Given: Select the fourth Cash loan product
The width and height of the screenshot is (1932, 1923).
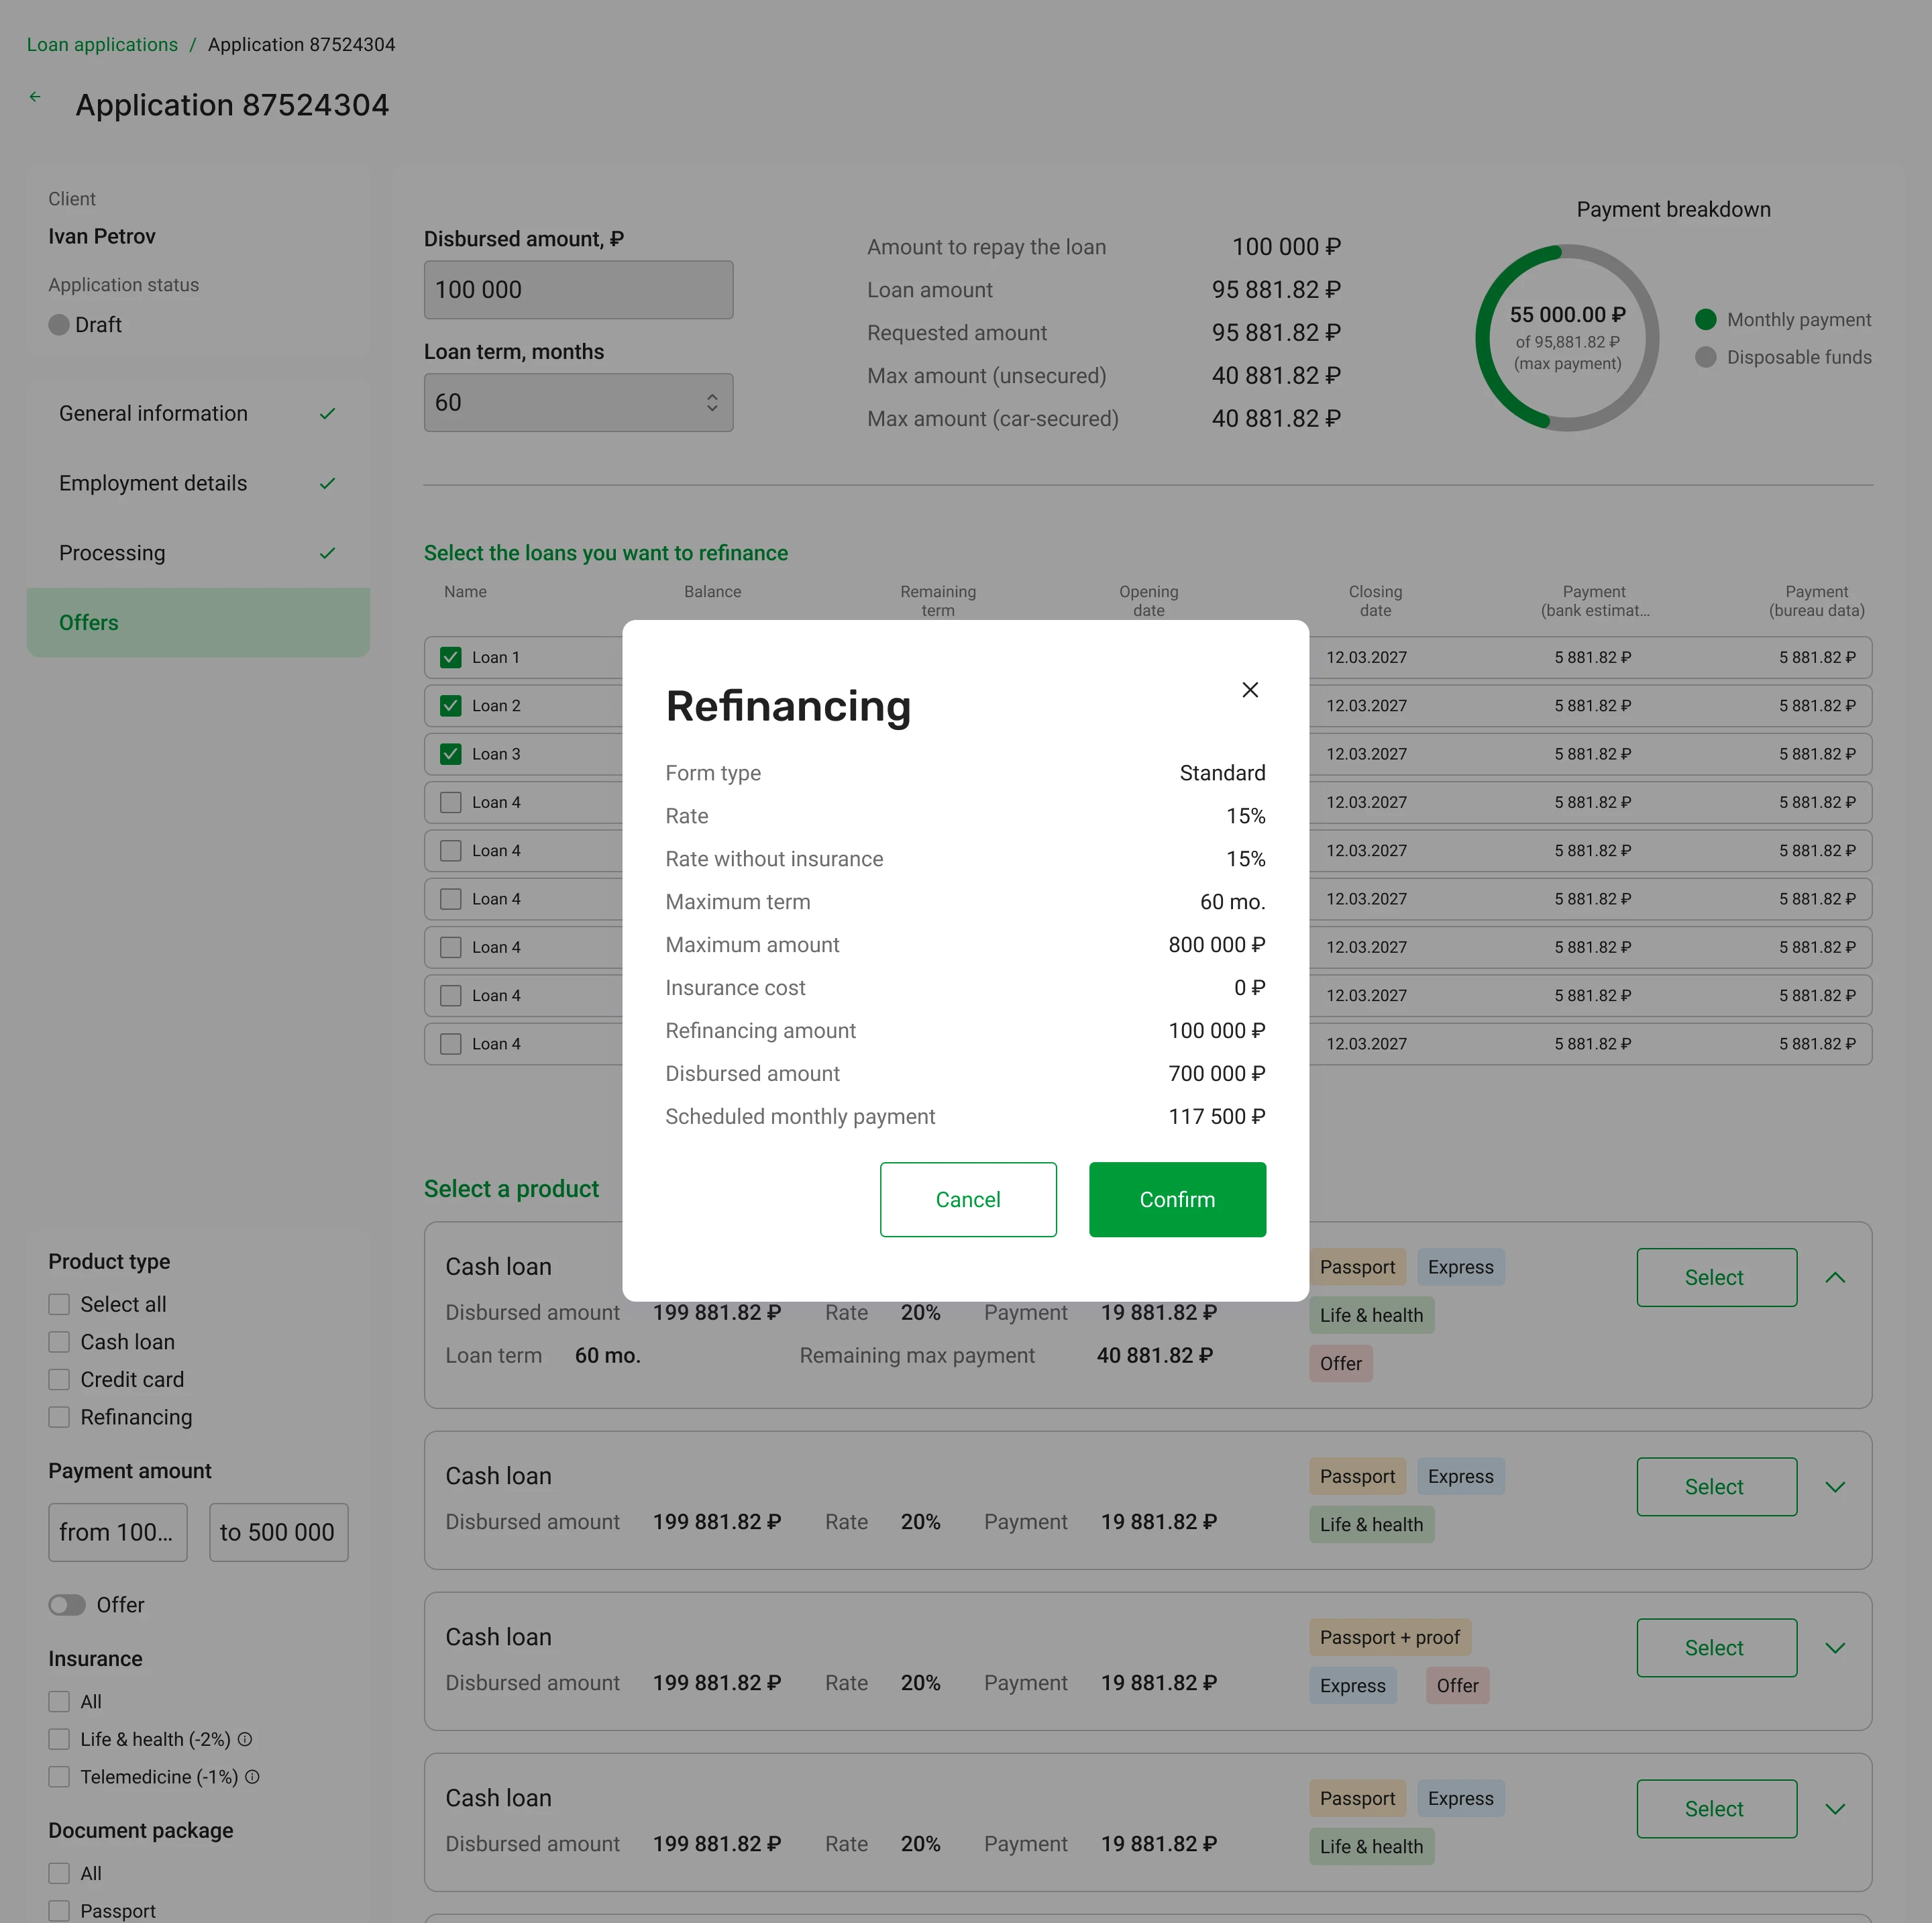Looking at the screenshot, I should click(1716, 1809).
